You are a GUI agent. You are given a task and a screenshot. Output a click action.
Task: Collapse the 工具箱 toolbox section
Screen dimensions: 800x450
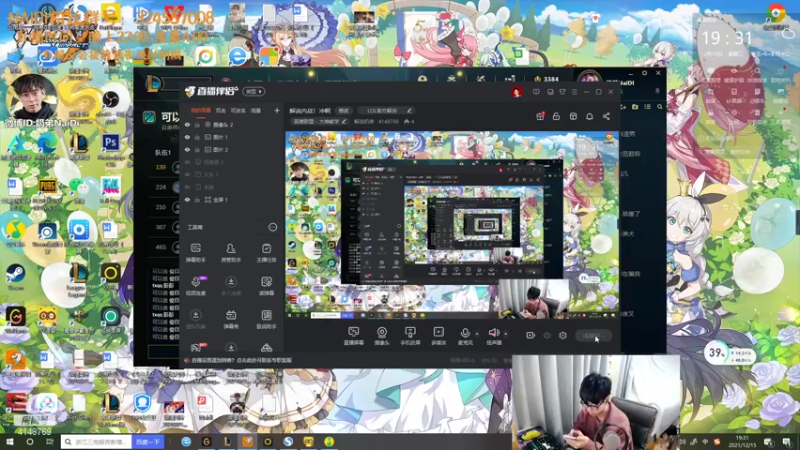(273, 227)
